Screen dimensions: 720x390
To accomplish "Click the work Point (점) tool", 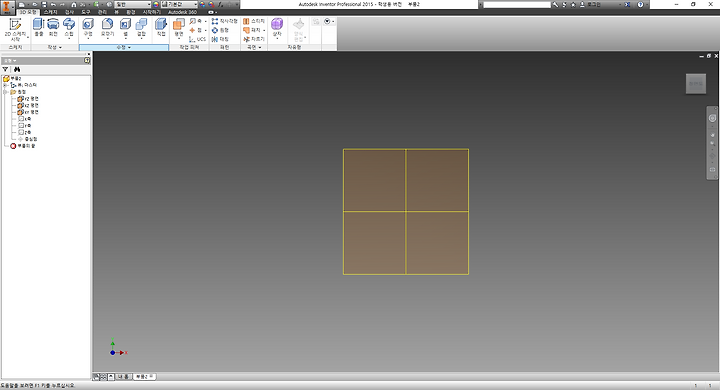I will 197,30.
